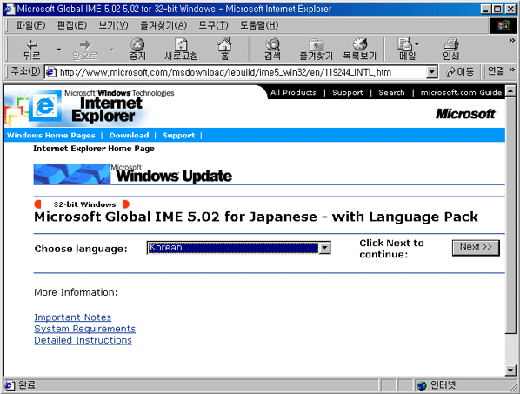Refresh page using 새로고침 icon

(x=181, y=49)
